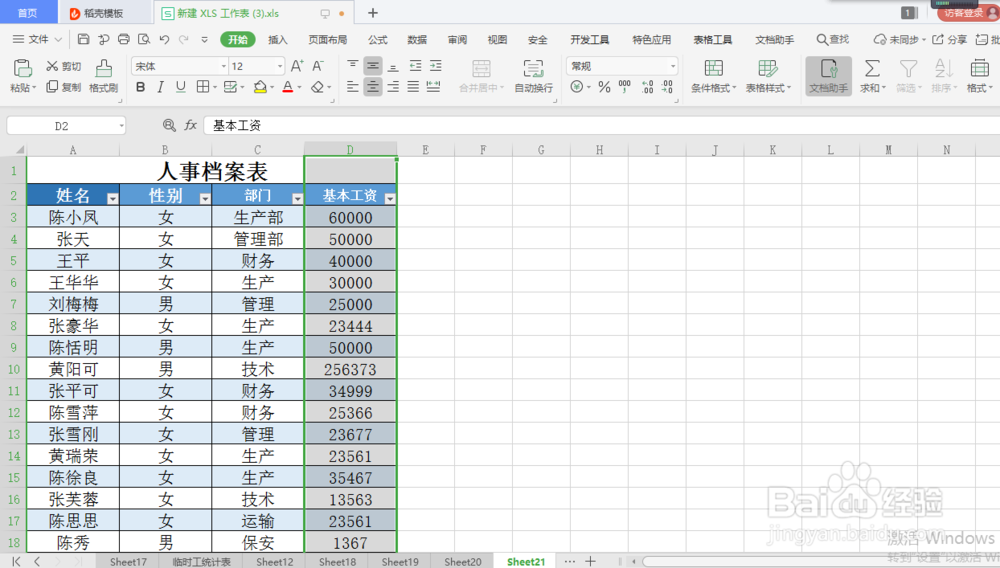Click the formula bar containing 基本工资
This screenshot has height=568, width=1000.
[599, 126]
